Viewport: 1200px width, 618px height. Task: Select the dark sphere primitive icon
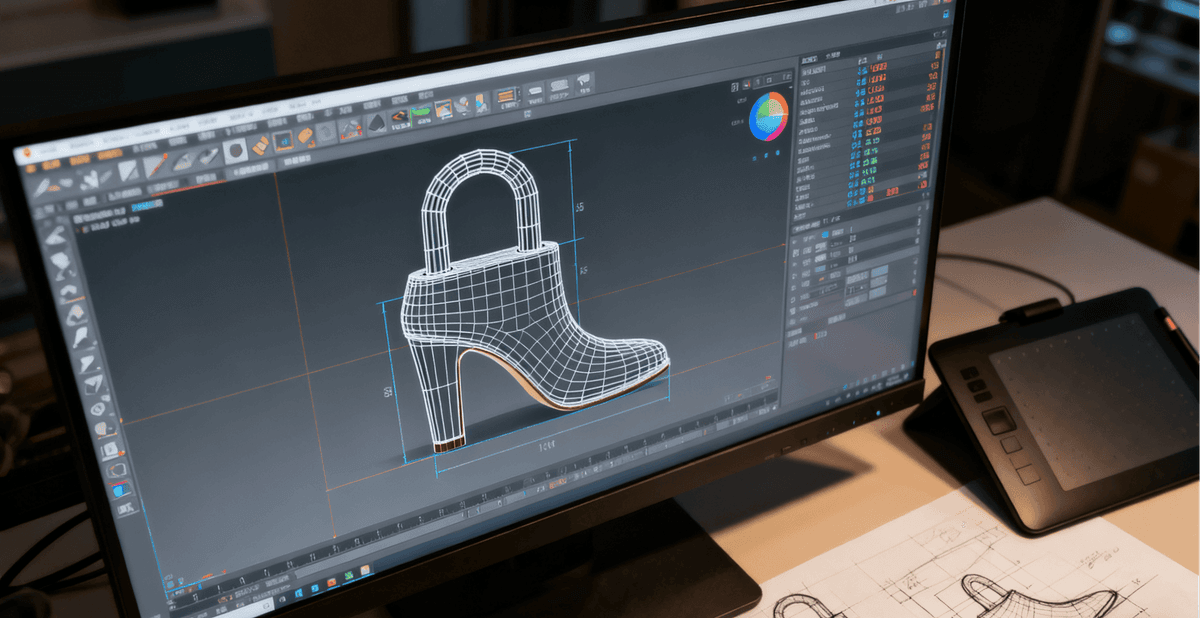click(235, 151)
